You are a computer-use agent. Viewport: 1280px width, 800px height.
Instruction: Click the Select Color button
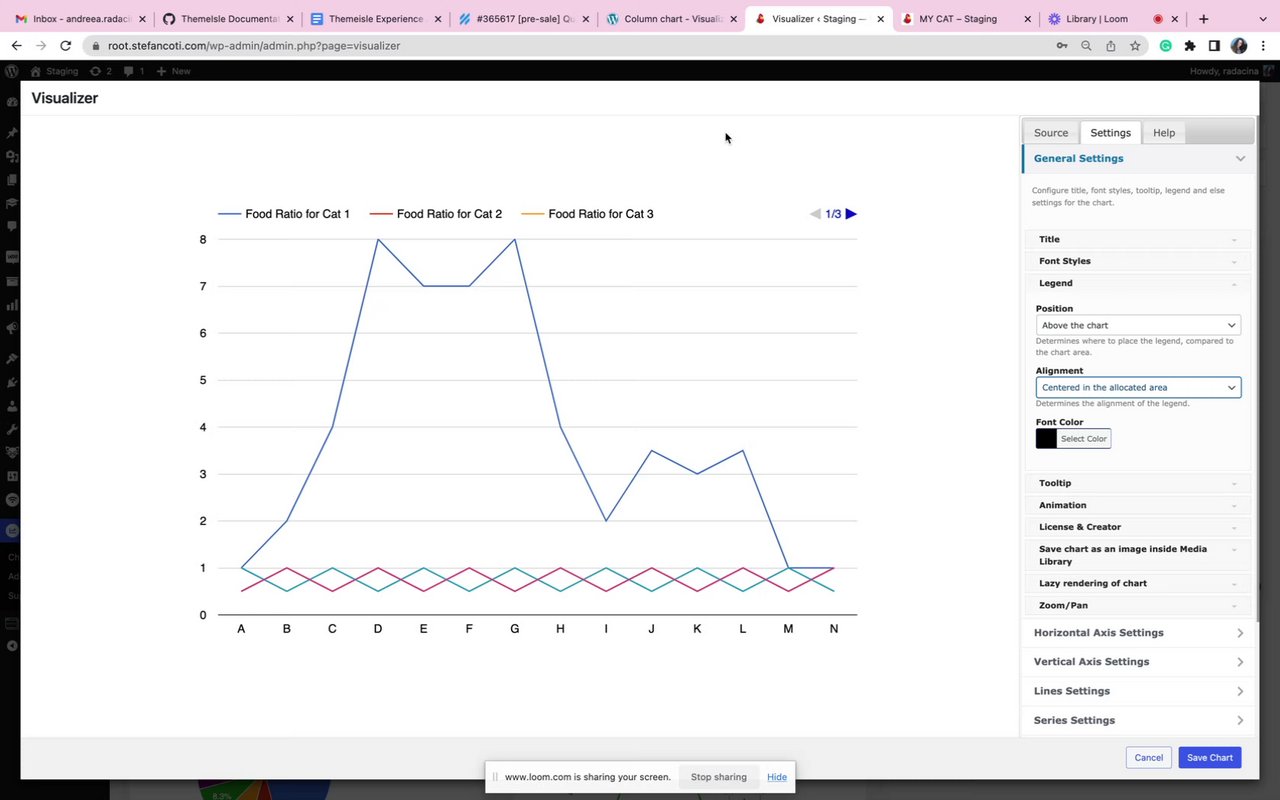(x=1084, y=438)
